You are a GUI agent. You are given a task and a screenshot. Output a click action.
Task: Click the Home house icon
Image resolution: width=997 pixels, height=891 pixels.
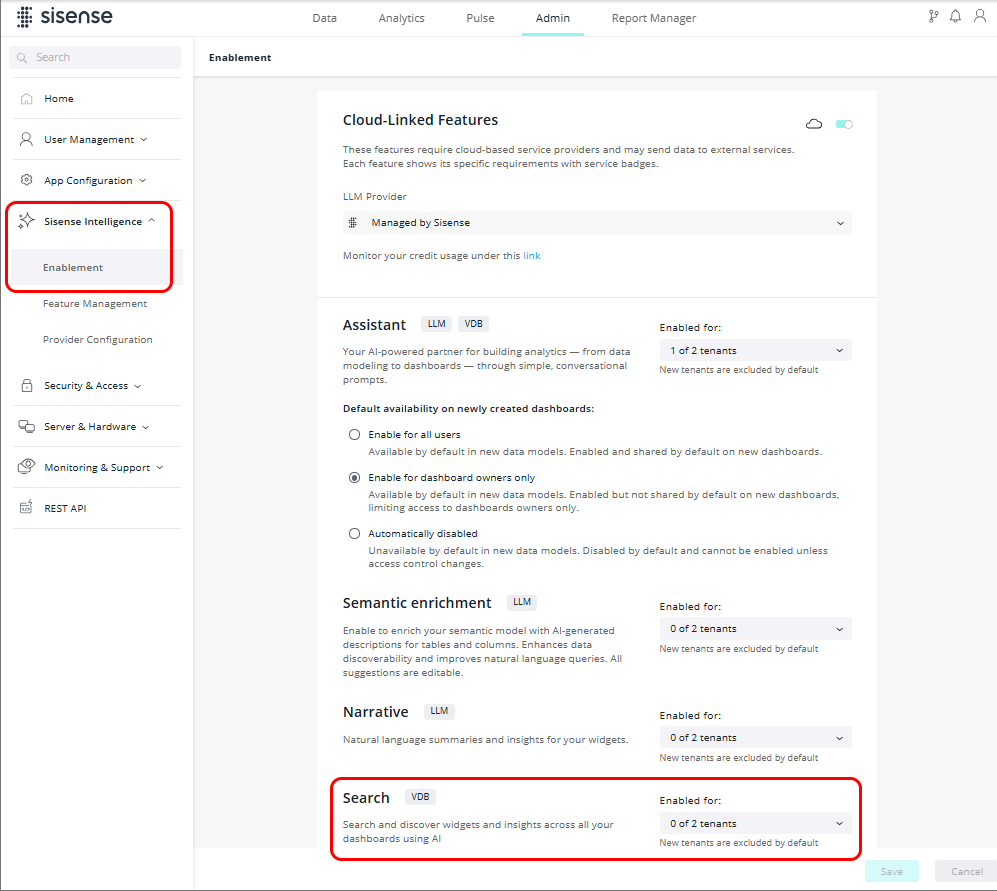(26, 99)
